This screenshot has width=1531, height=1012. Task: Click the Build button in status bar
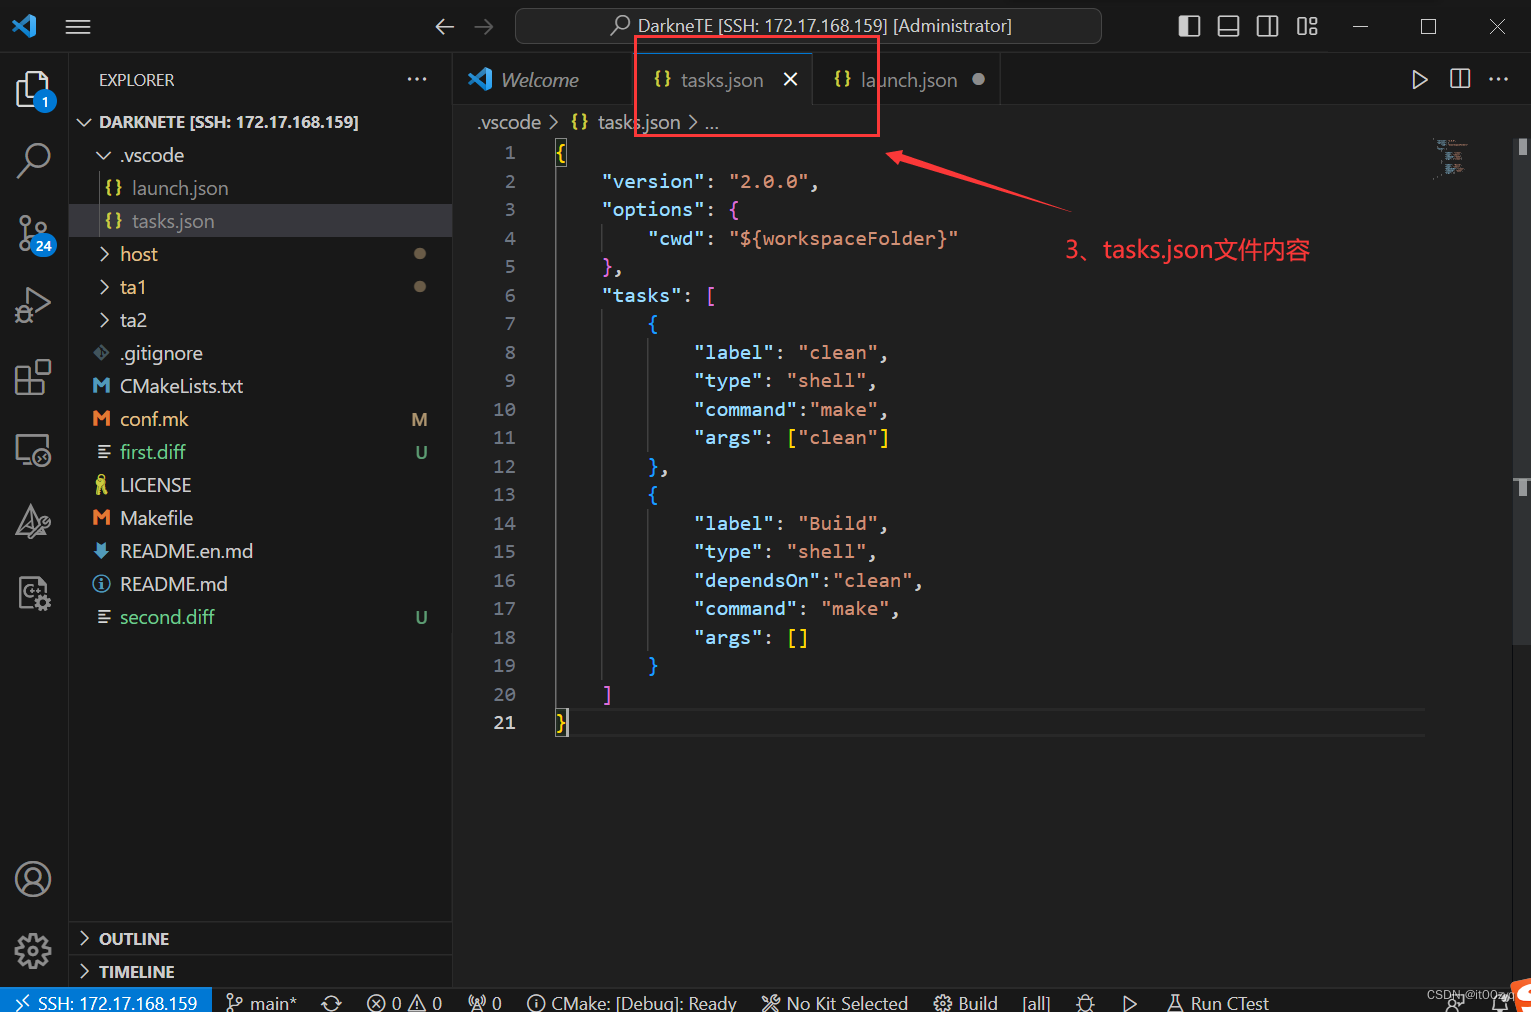(966, 1002)
